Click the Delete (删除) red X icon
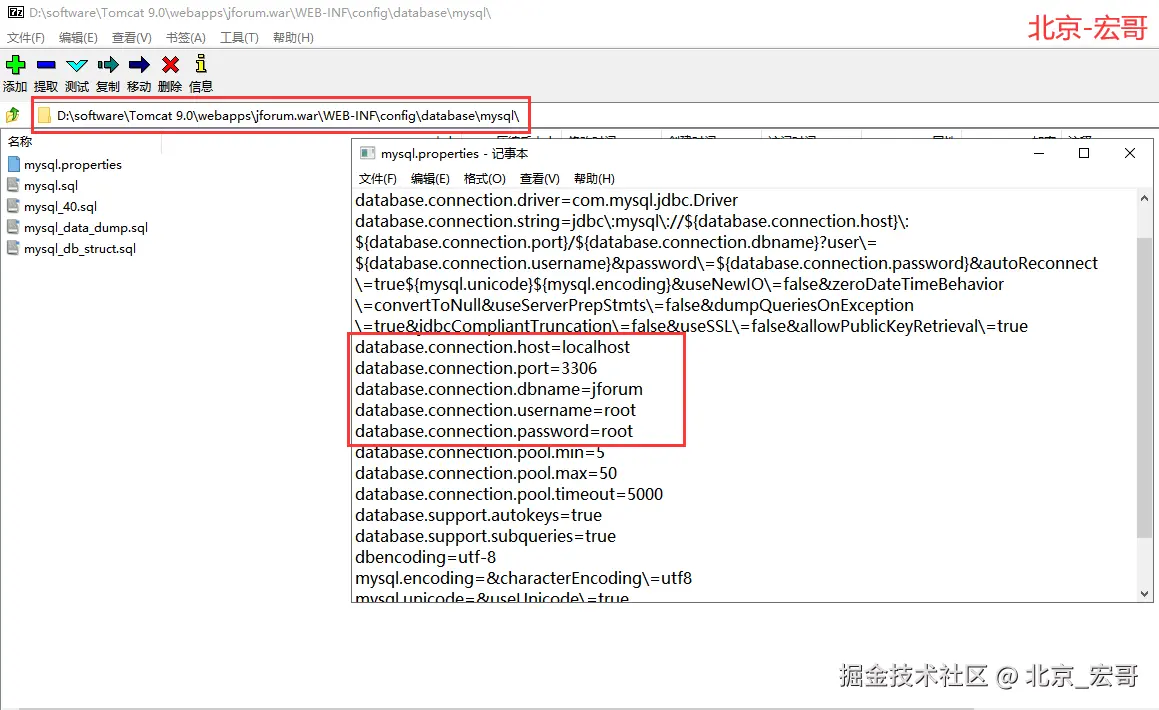Image resolution: width=1159 pixels, height=710 pixels. click(170, 65)
